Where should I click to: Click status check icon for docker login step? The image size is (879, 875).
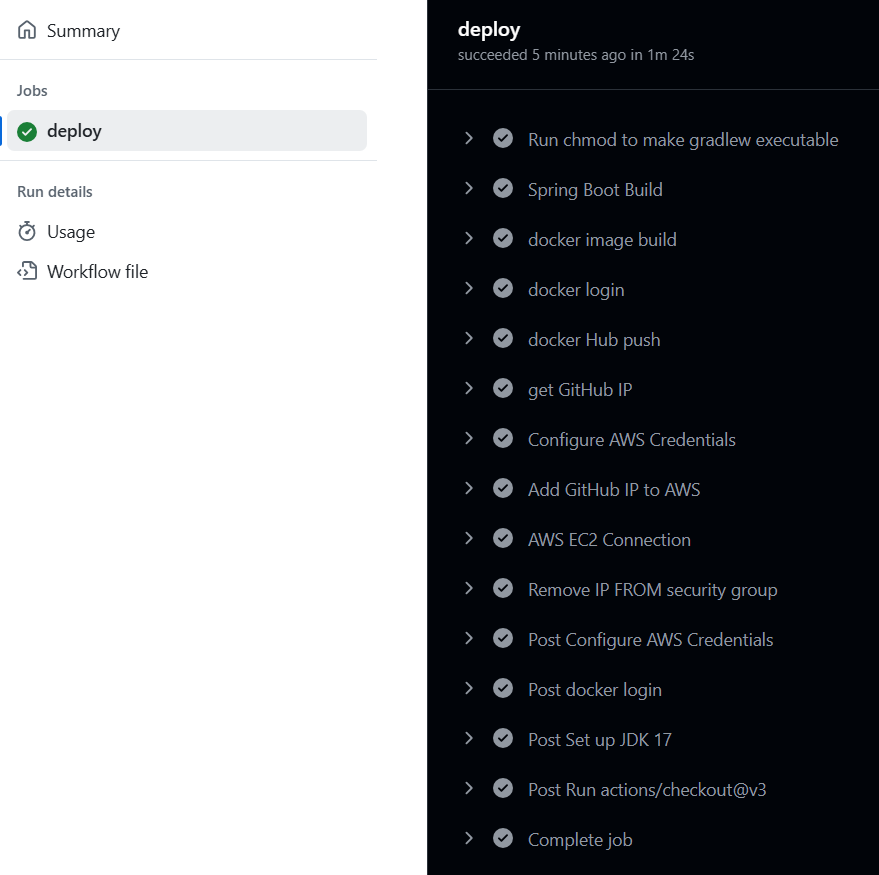point(503,288)
